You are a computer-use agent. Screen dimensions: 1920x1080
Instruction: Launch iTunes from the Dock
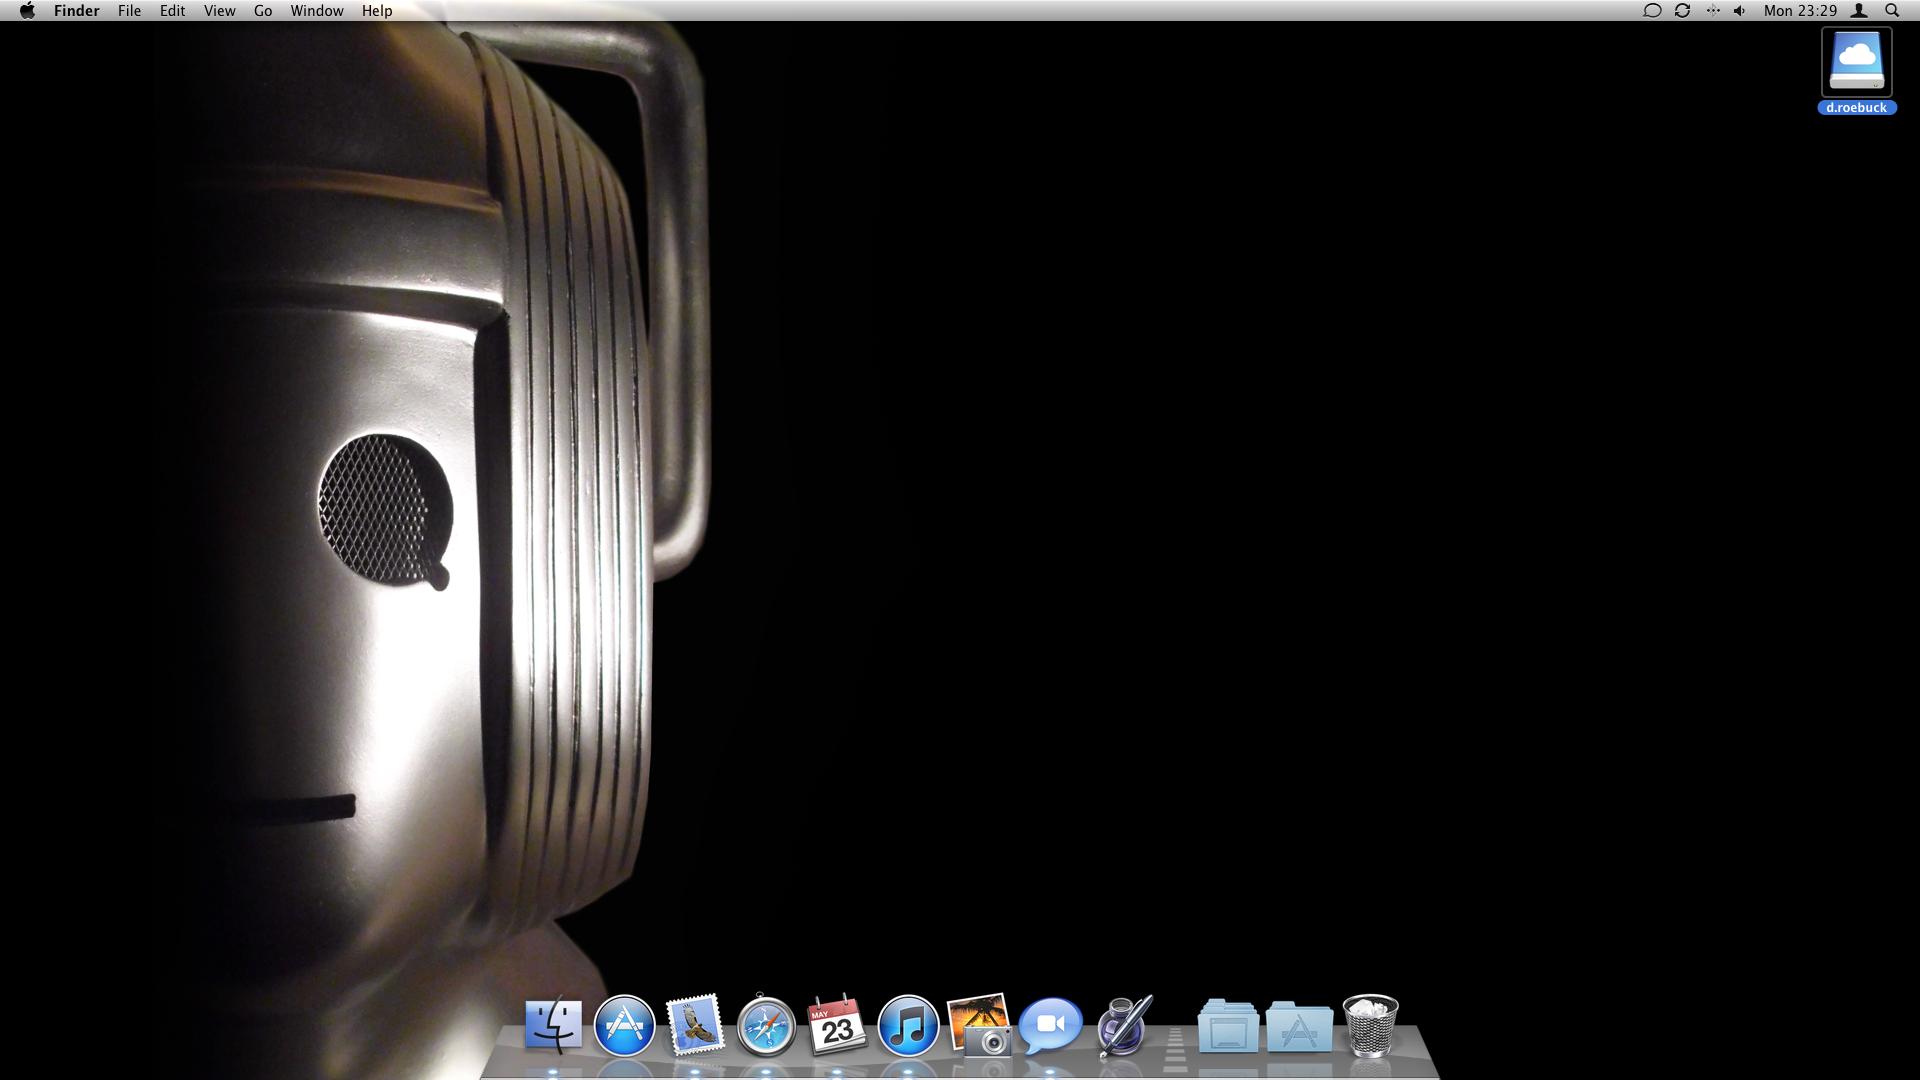pos(908,1025)
